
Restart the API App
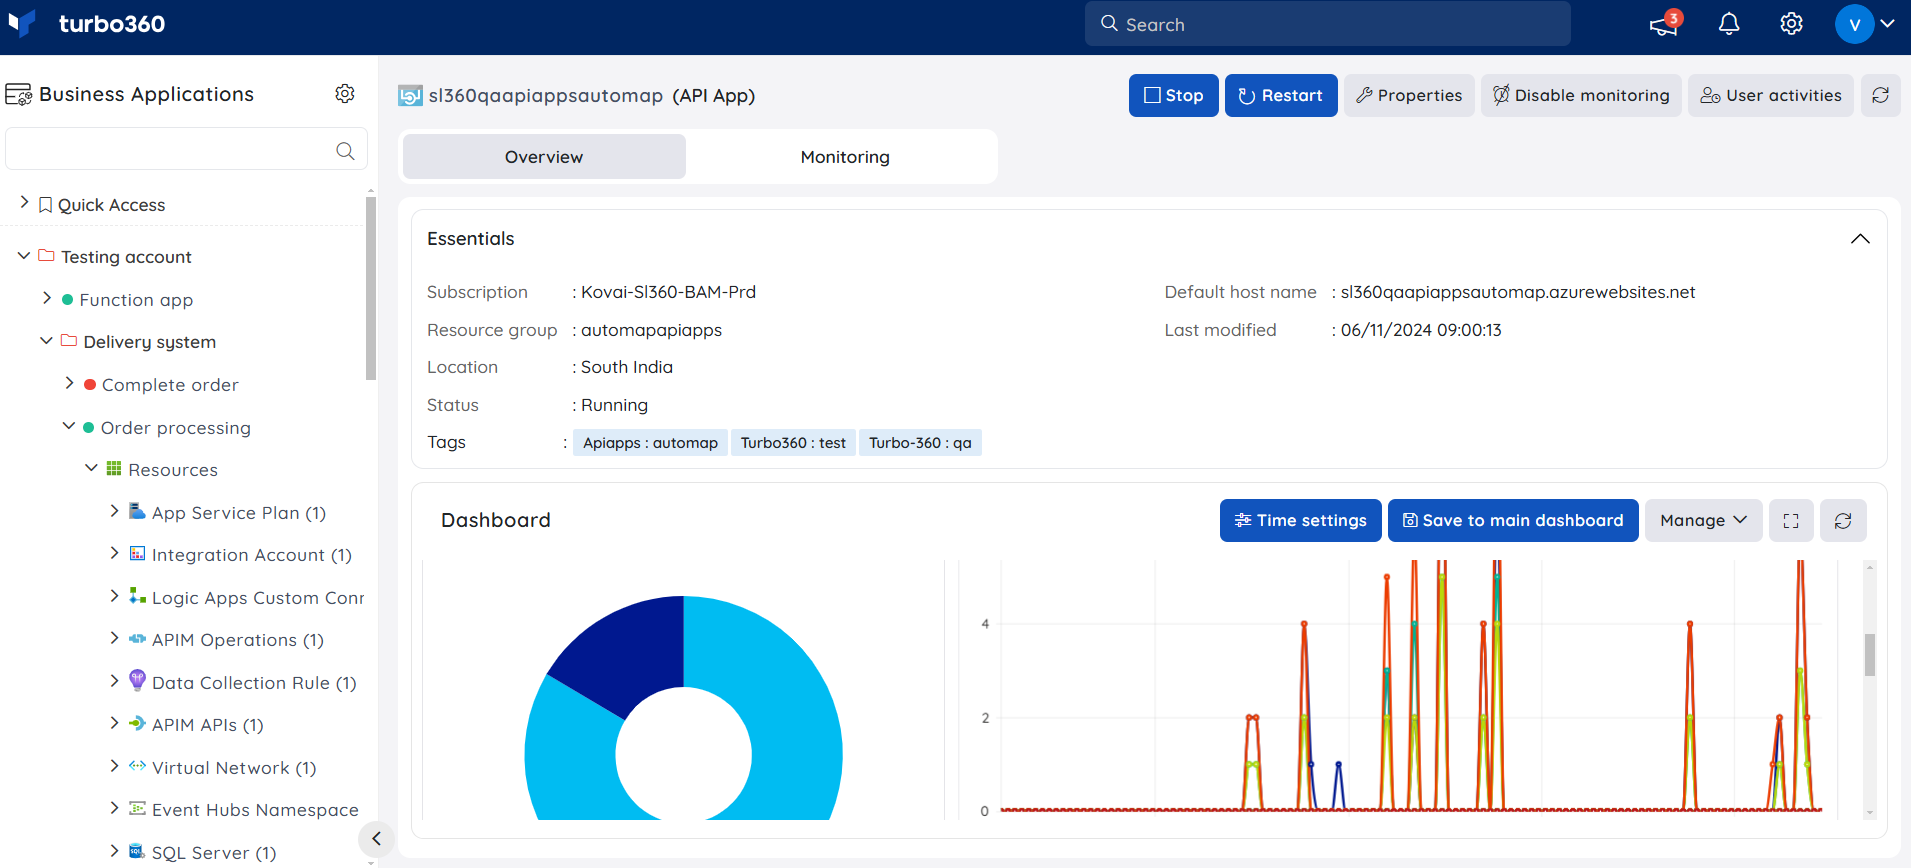click(1281, 95)
